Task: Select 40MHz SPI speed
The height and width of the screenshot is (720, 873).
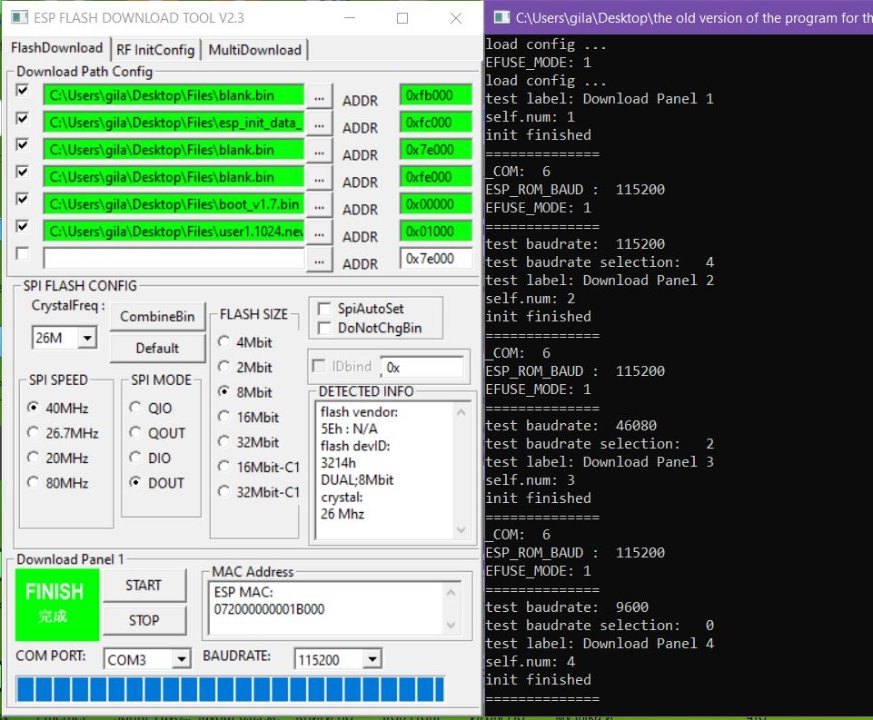Action: 58,408
